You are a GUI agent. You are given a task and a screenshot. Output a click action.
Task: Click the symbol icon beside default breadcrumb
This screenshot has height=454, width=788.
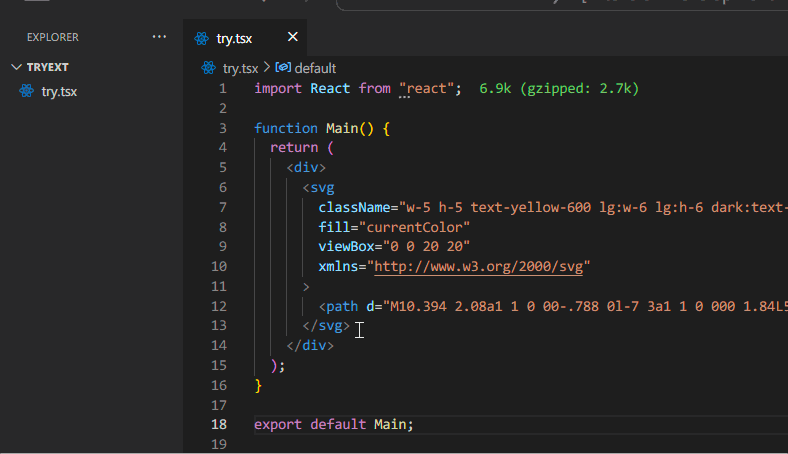pos(283,68)
